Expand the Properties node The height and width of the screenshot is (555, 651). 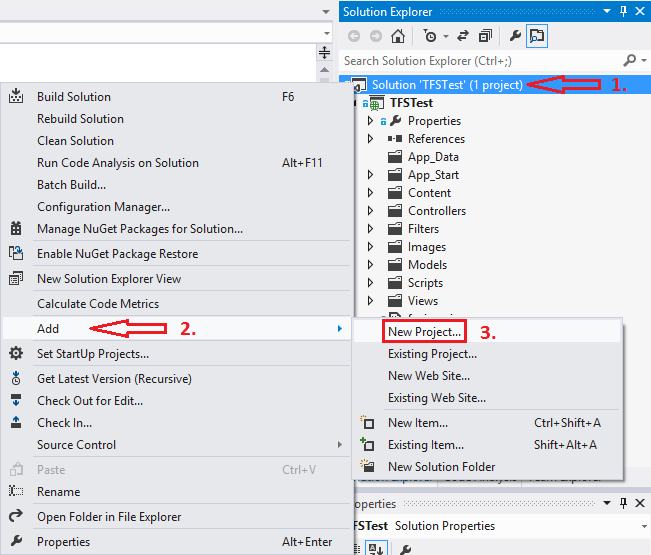(370, 121)
